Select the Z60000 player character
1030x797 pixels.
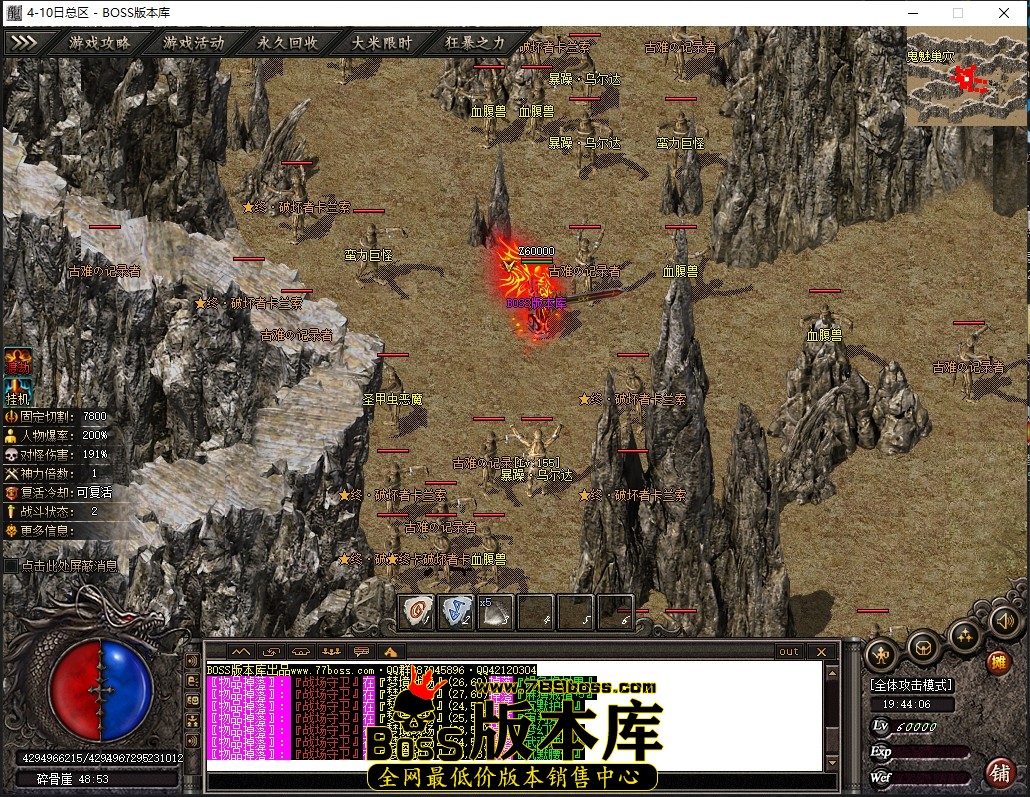(x=537, y=292)
